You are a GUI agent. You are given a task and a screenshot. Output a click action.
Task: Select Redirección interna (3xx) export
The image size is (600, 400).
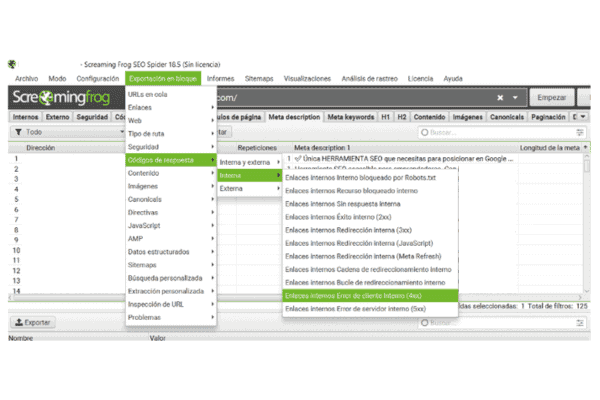coord(370,230)
